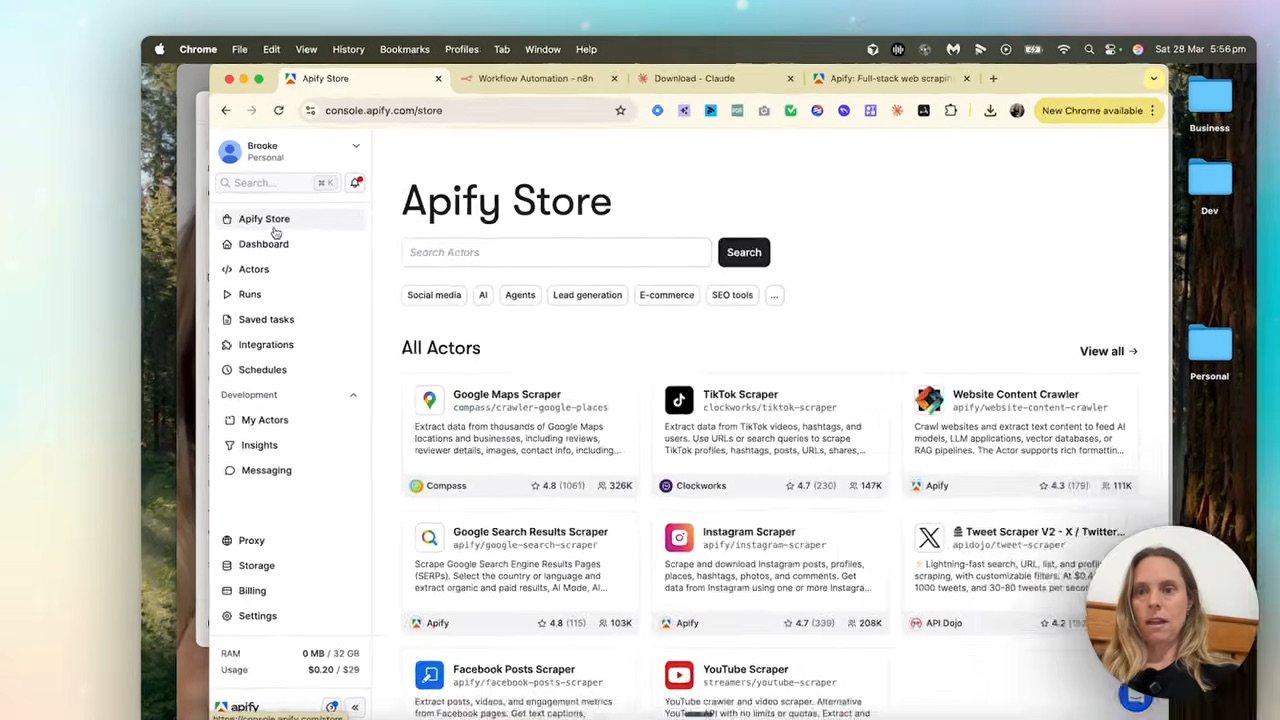Viewport: 1280px width, 720px height.
Task: Open the Google Search Results Scraper icon
Action: 429,538
